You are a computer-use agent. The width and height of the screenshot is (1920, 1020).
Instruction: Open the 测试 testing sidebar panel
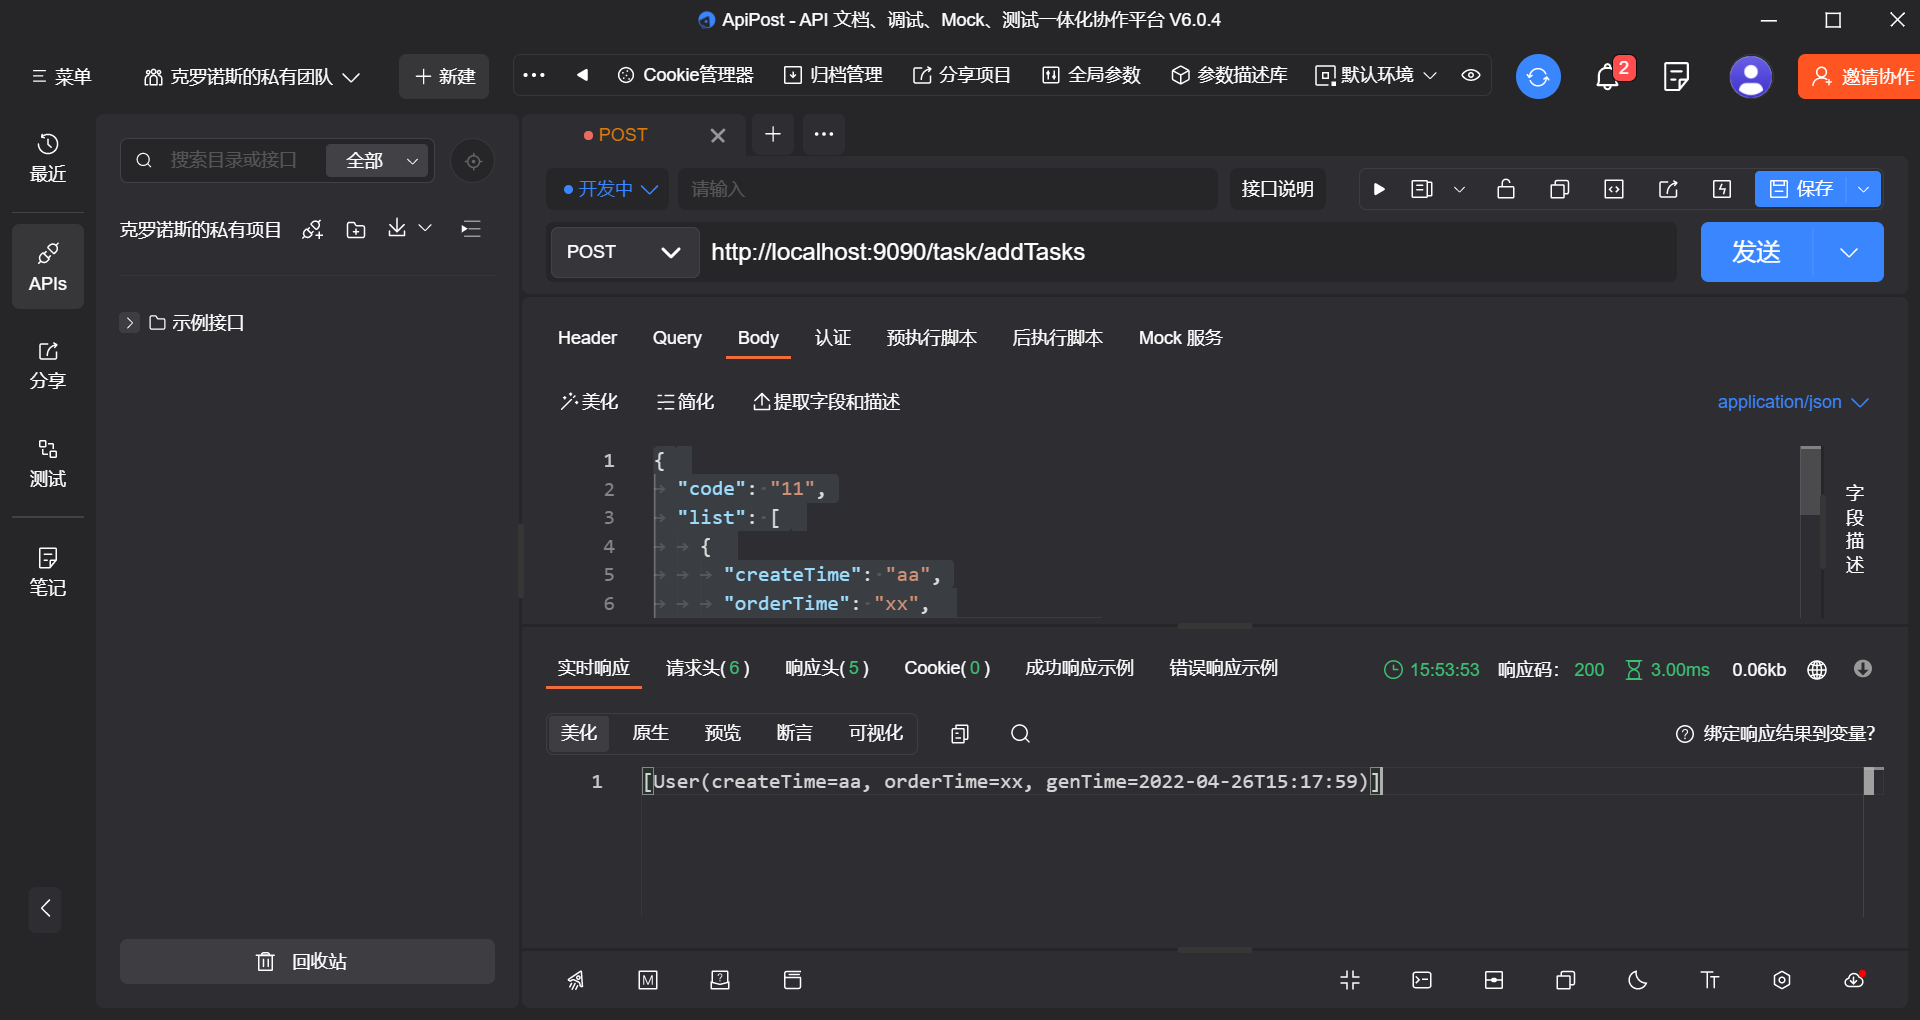click(47, 462)
